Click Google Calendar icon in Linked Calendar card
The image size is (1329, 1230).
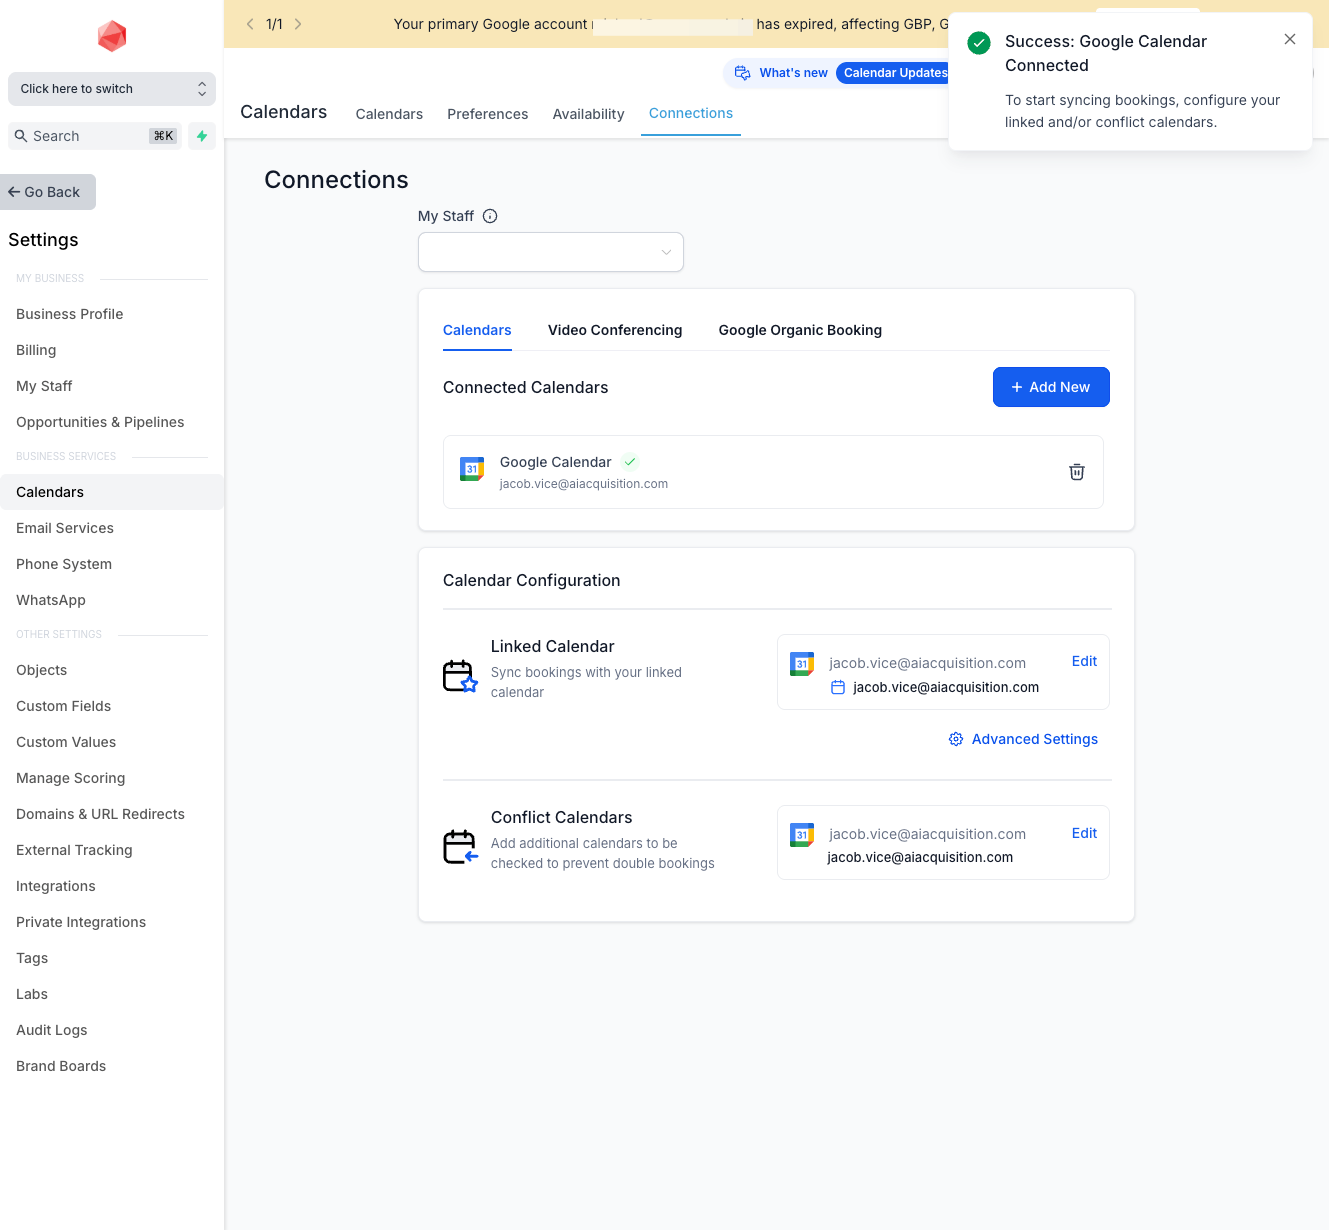pos(802,664)
